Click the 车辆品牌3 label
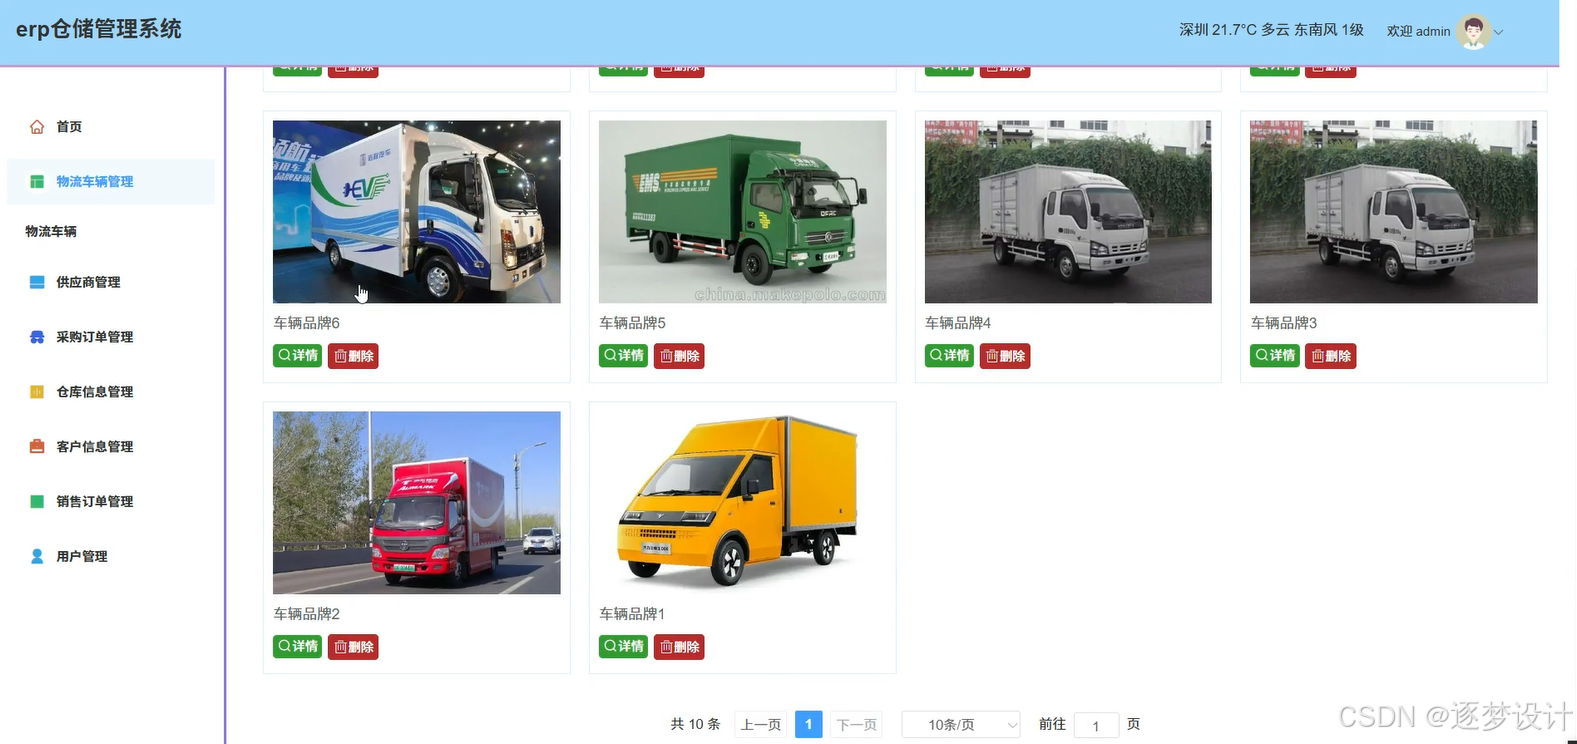Image resolution: width=1577 pixels, height=744 pixels. coord(1285,323)
